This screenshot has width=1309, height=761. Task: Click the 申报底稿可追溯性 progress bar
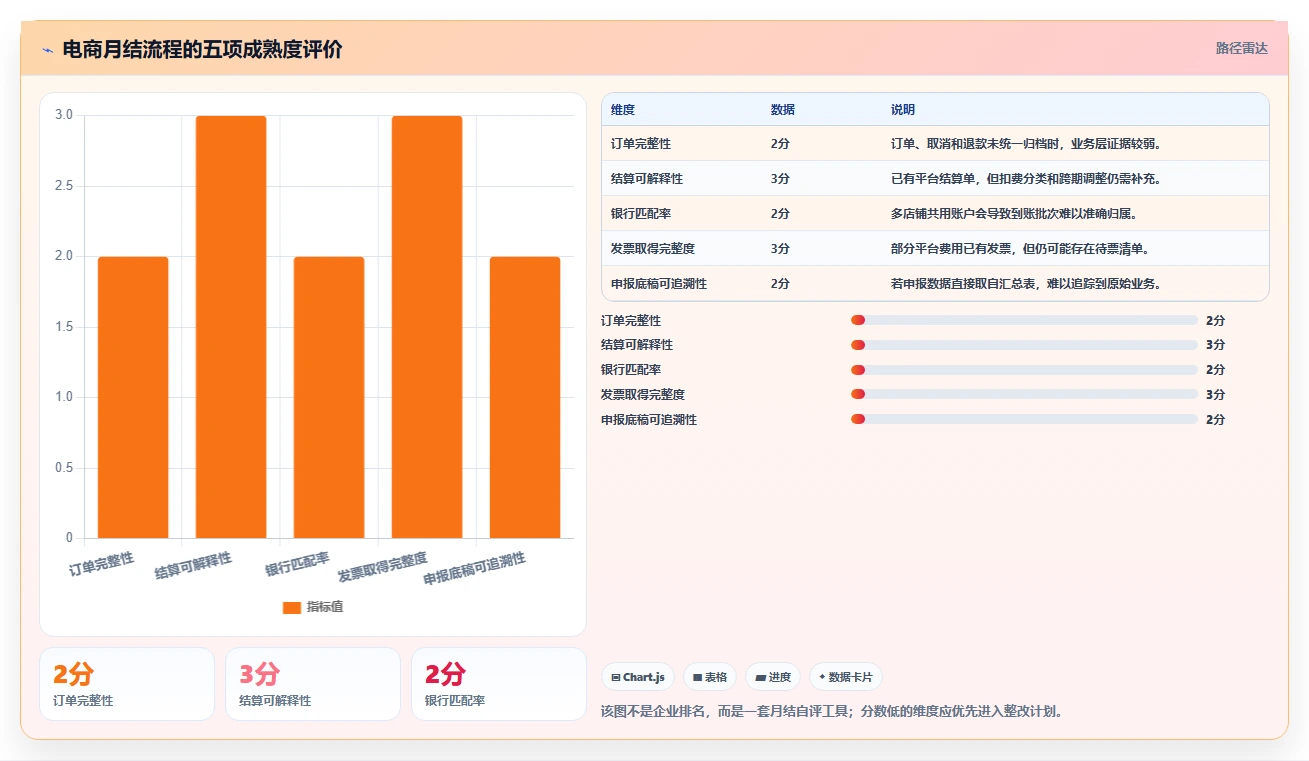[x=1024, y=419]
